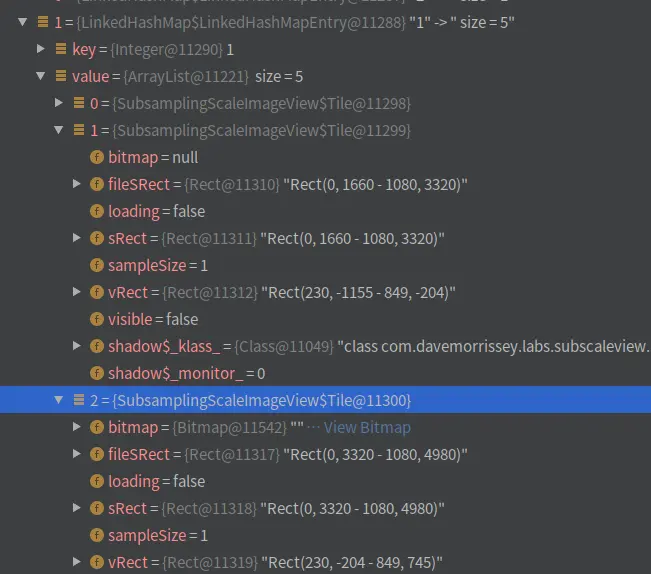Image resolution: width=651 pixels, height=574 pixels.
Task: Select the sRect Rect@11318 row
Action: tap(326, 508)
